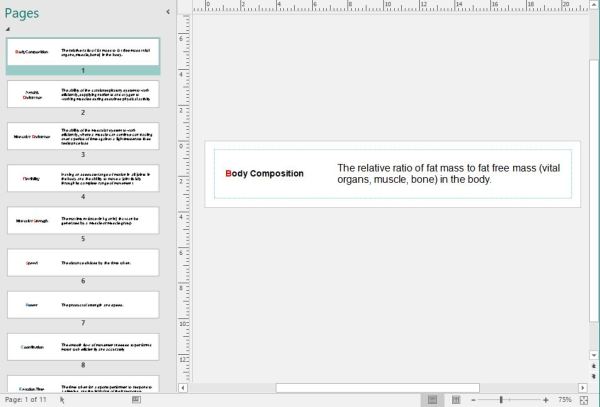Image resolution: width=600 pixels, height=407 pixels.
Task: Open the 75% zoom level dialog
Action: point(565,399)
